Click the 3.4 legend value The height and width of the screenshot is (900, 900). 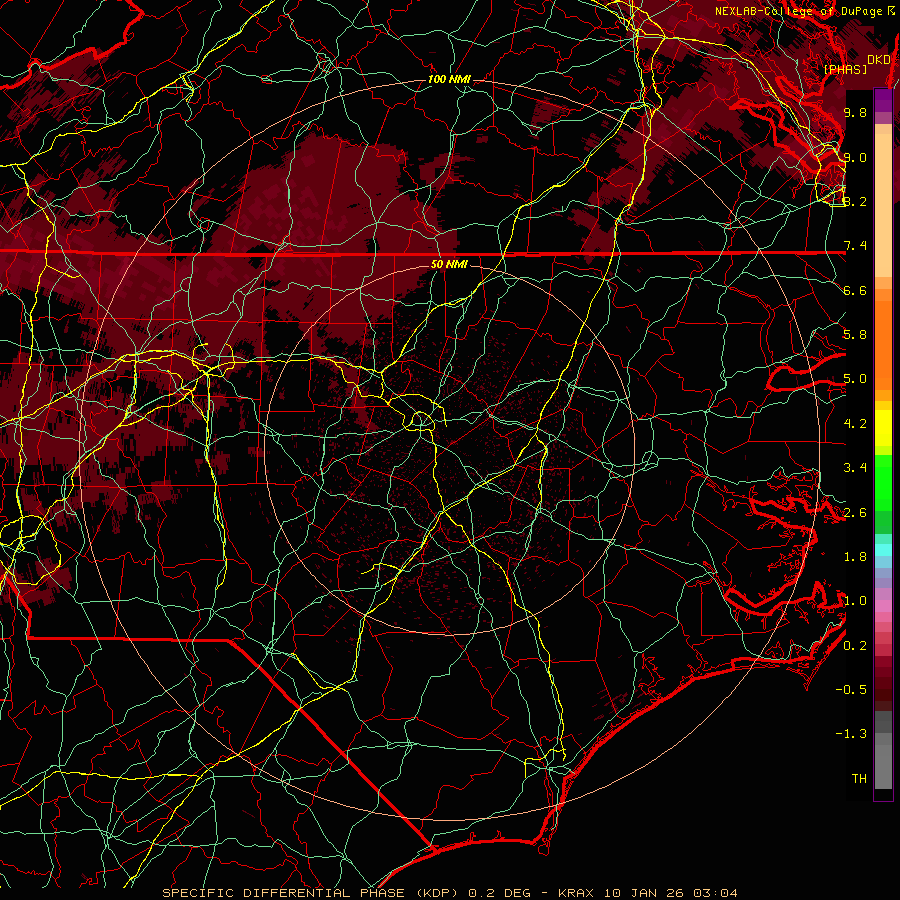(x=855, y=468)
